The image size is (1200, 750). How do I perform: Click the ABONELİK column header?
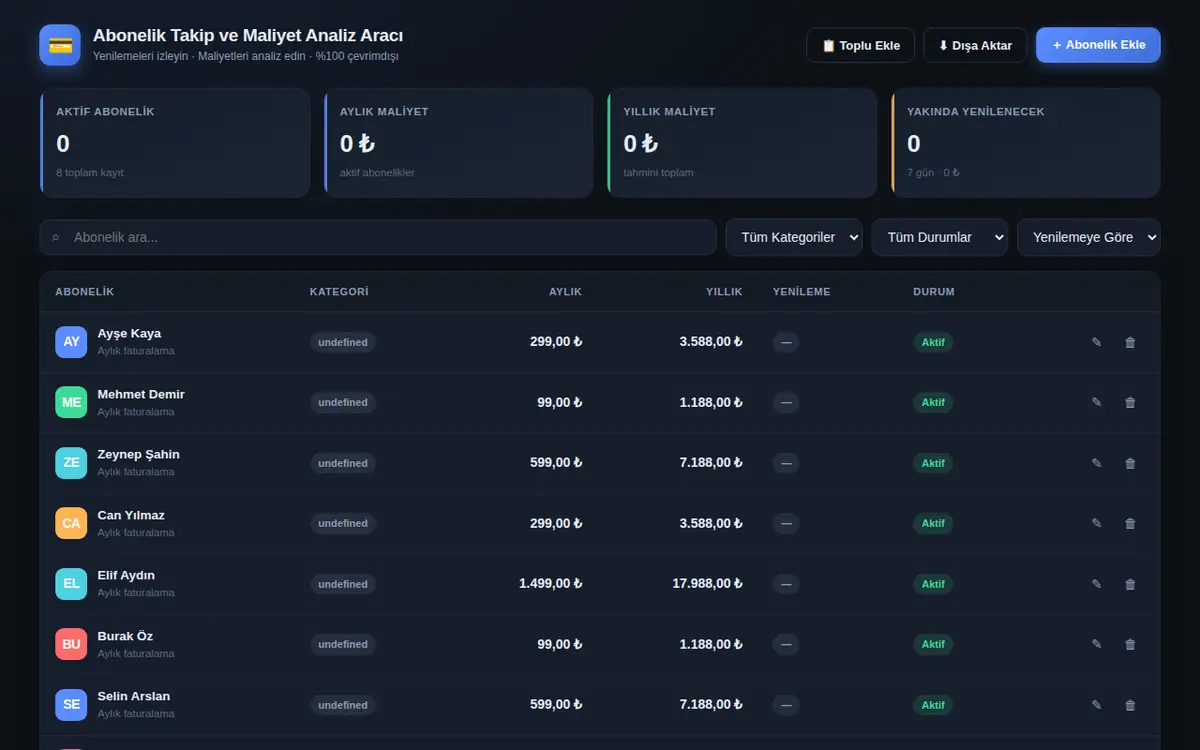coord(85,292)
